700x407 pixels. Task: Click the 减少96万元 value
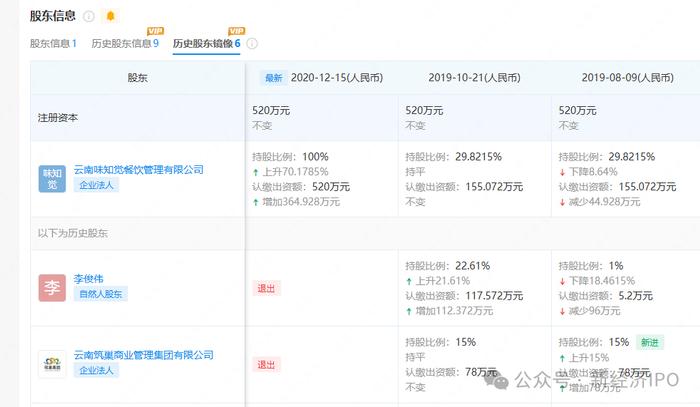coord(590,311)
